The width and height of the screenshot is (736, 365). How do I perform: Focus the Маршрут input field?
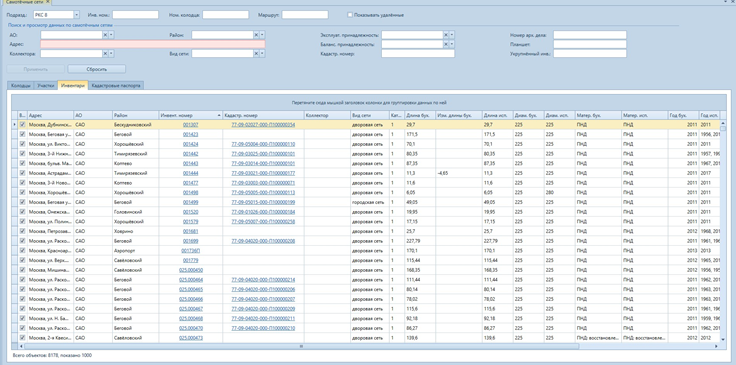tap(305, 15)
